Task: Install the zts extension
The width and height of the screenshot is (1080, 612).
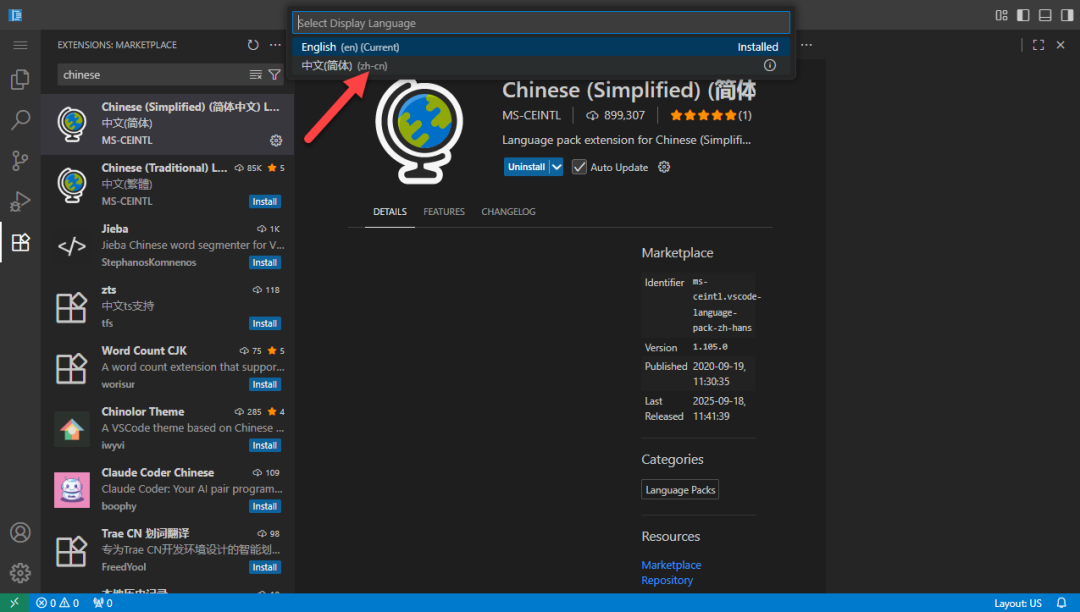Action: [264, 324]
